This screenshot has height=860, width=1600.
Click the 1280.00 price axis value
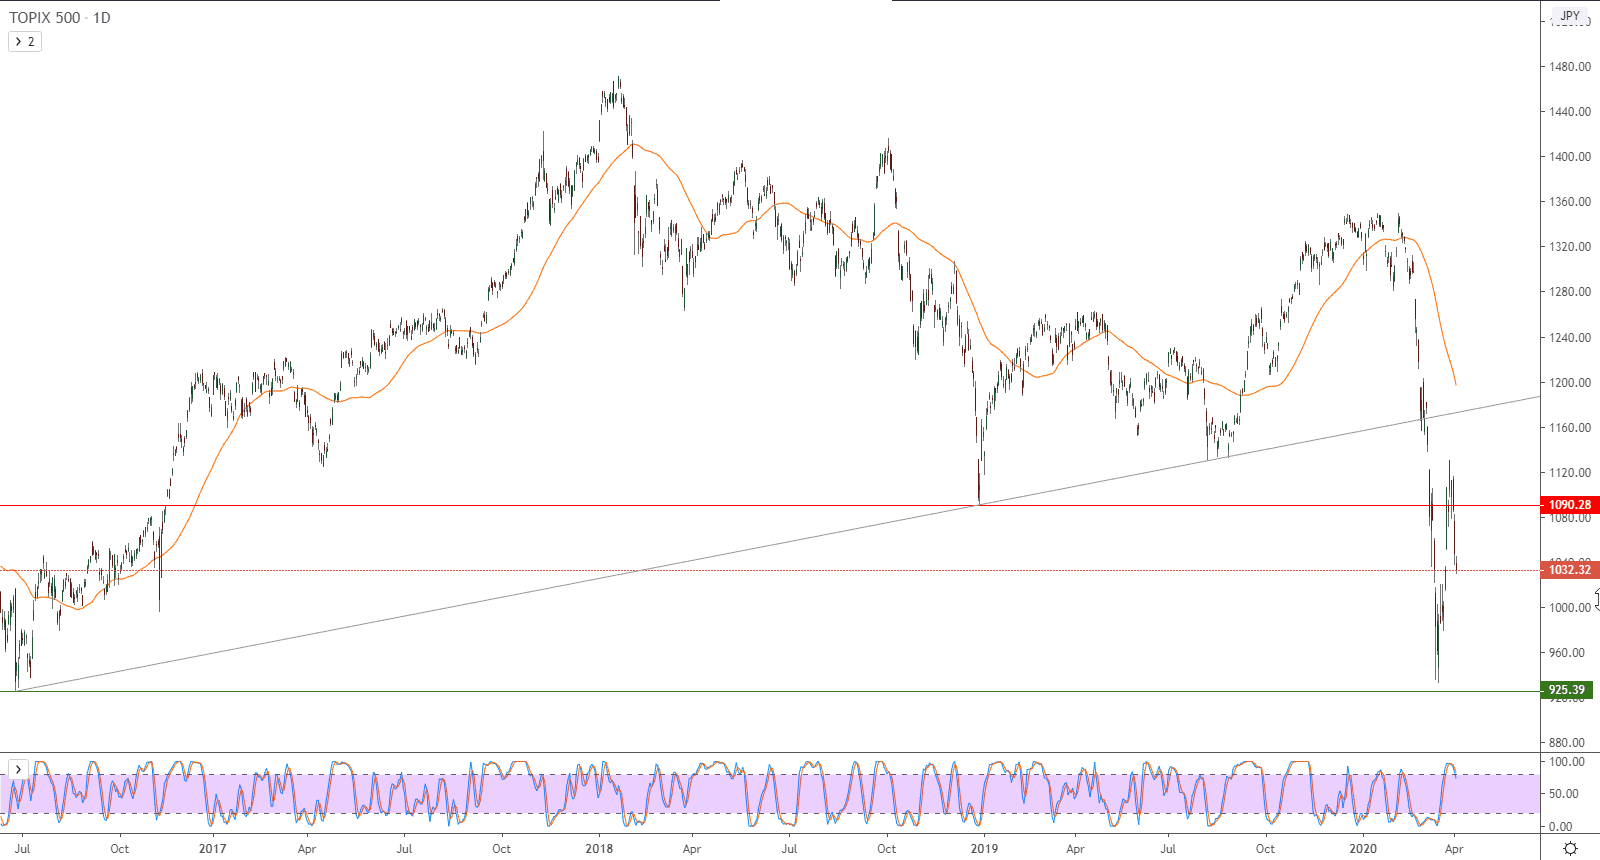[x=1570, y=292]
